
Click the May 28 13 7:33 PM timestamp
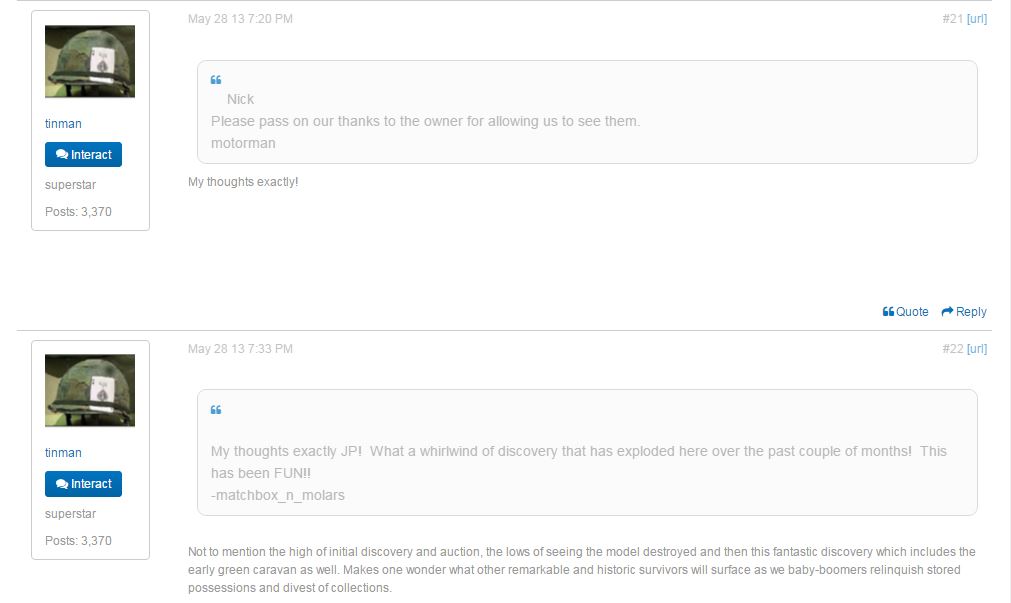tap(240, 349)
